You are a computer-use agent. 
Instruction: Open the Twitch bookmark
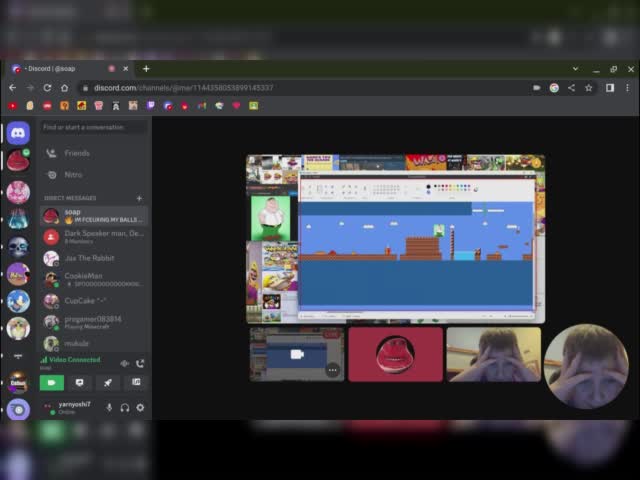tap(151, 106)
